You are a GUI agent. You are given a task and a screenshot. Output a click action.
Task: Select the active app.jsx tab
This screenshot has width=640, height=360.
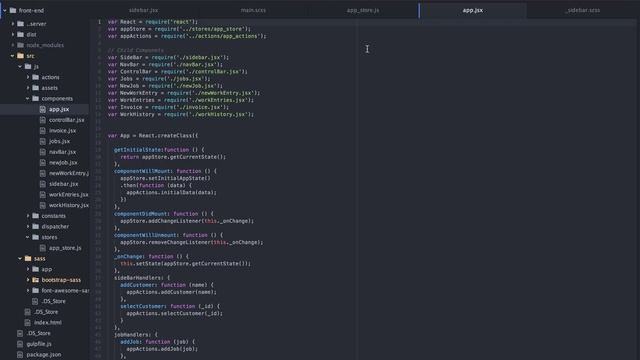pyautogui.click(x=473, y=10)
